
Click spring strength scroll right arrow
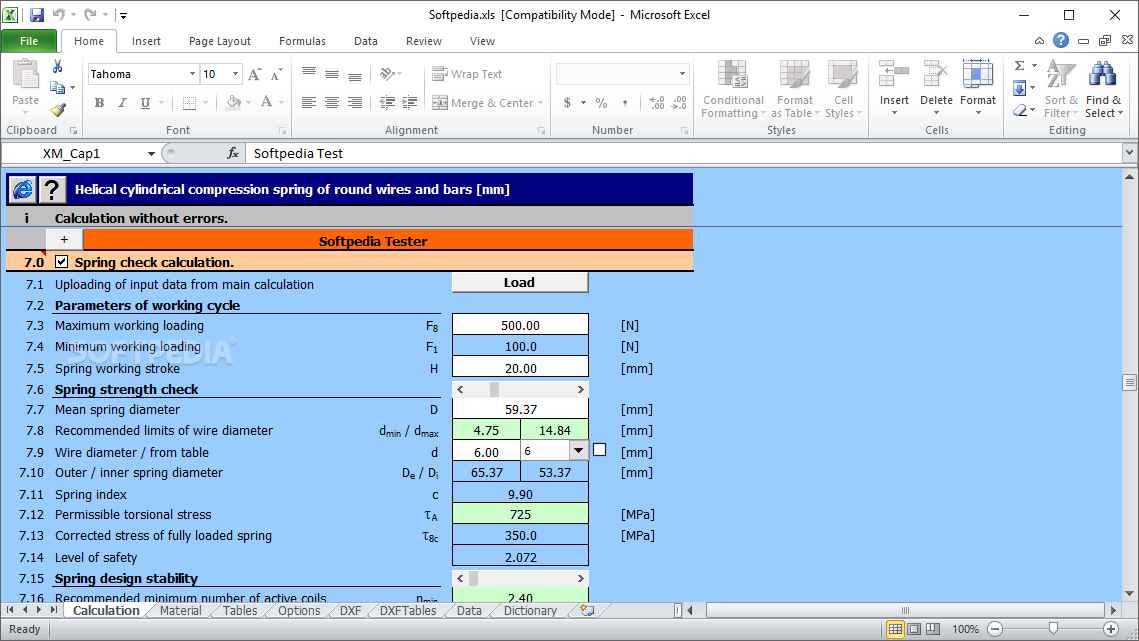coord(580,390)
